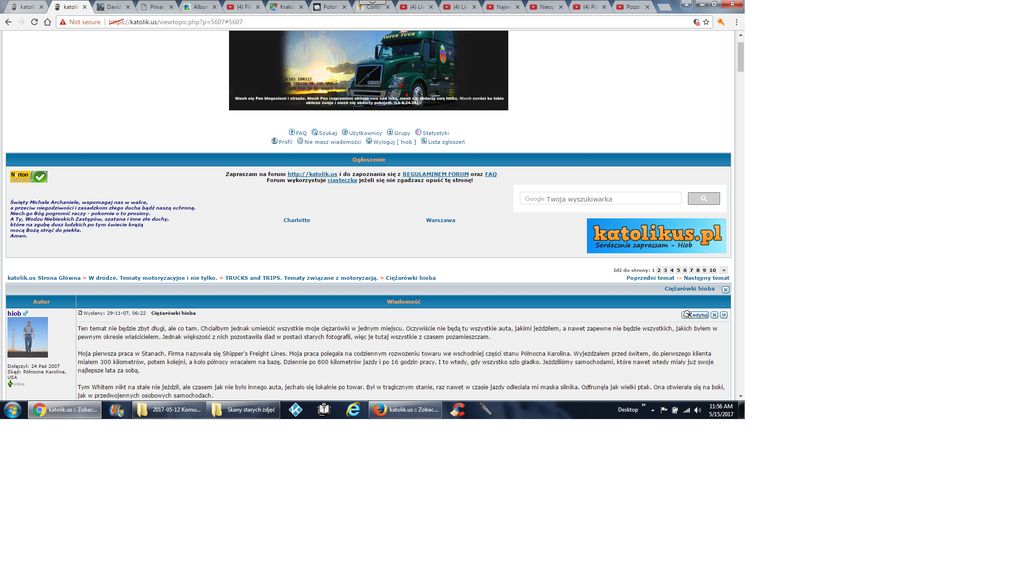Open the ciasteczka cookies link
Screen dimensions: 1024x575
342,180
